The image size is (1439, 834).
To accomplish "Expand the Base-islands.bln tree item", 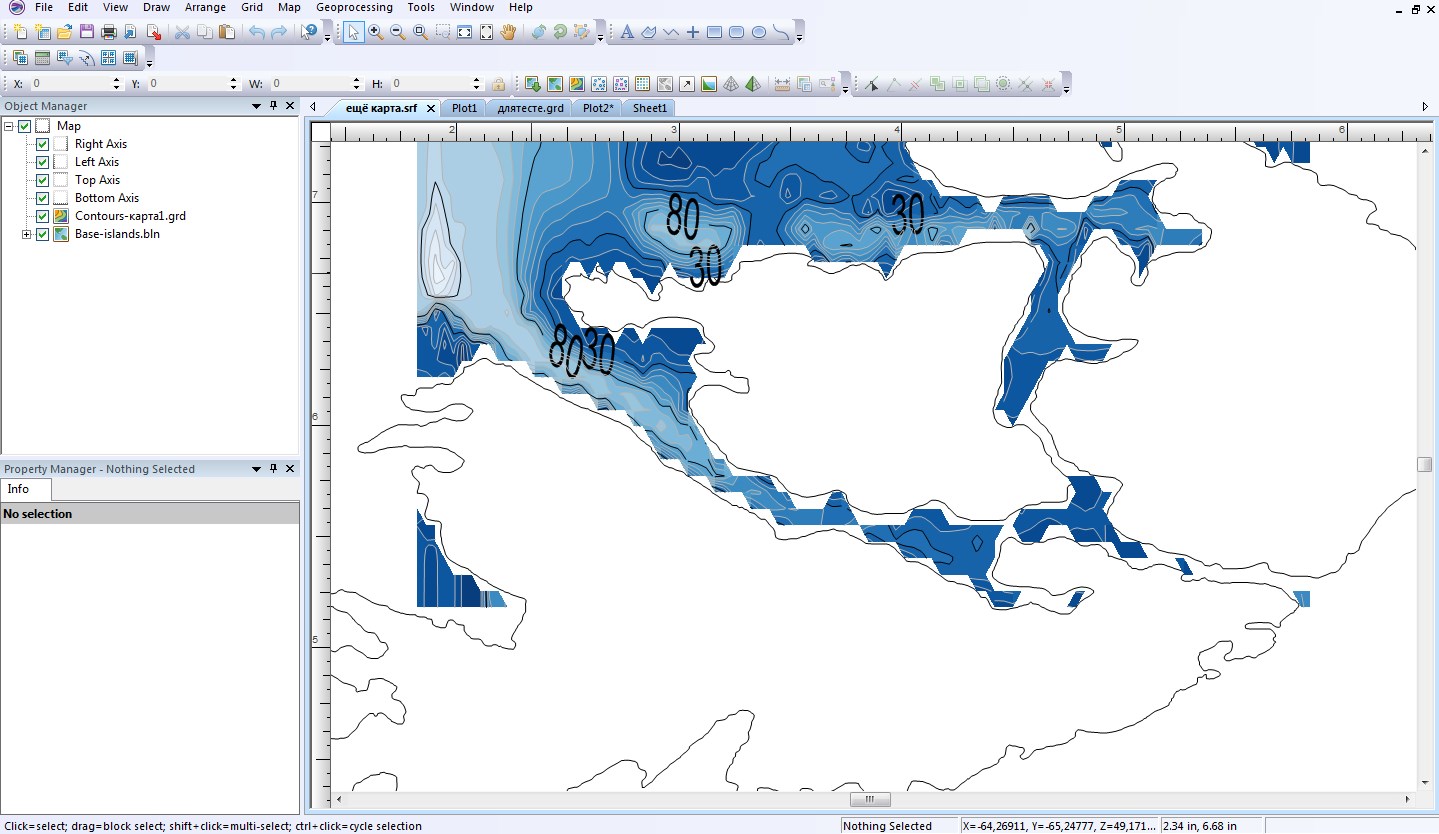I will [24, 234].
